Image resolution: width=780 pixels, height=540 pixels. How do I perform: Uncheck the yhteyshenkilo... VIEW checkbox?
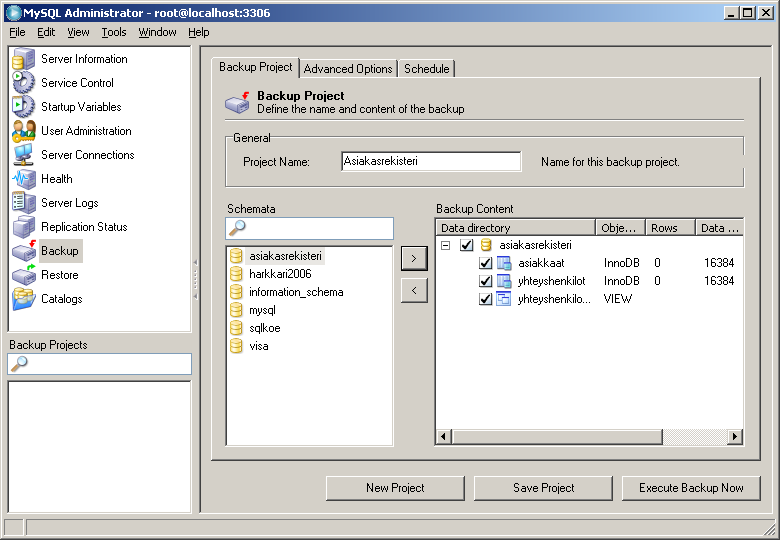[x=486, y=299]
